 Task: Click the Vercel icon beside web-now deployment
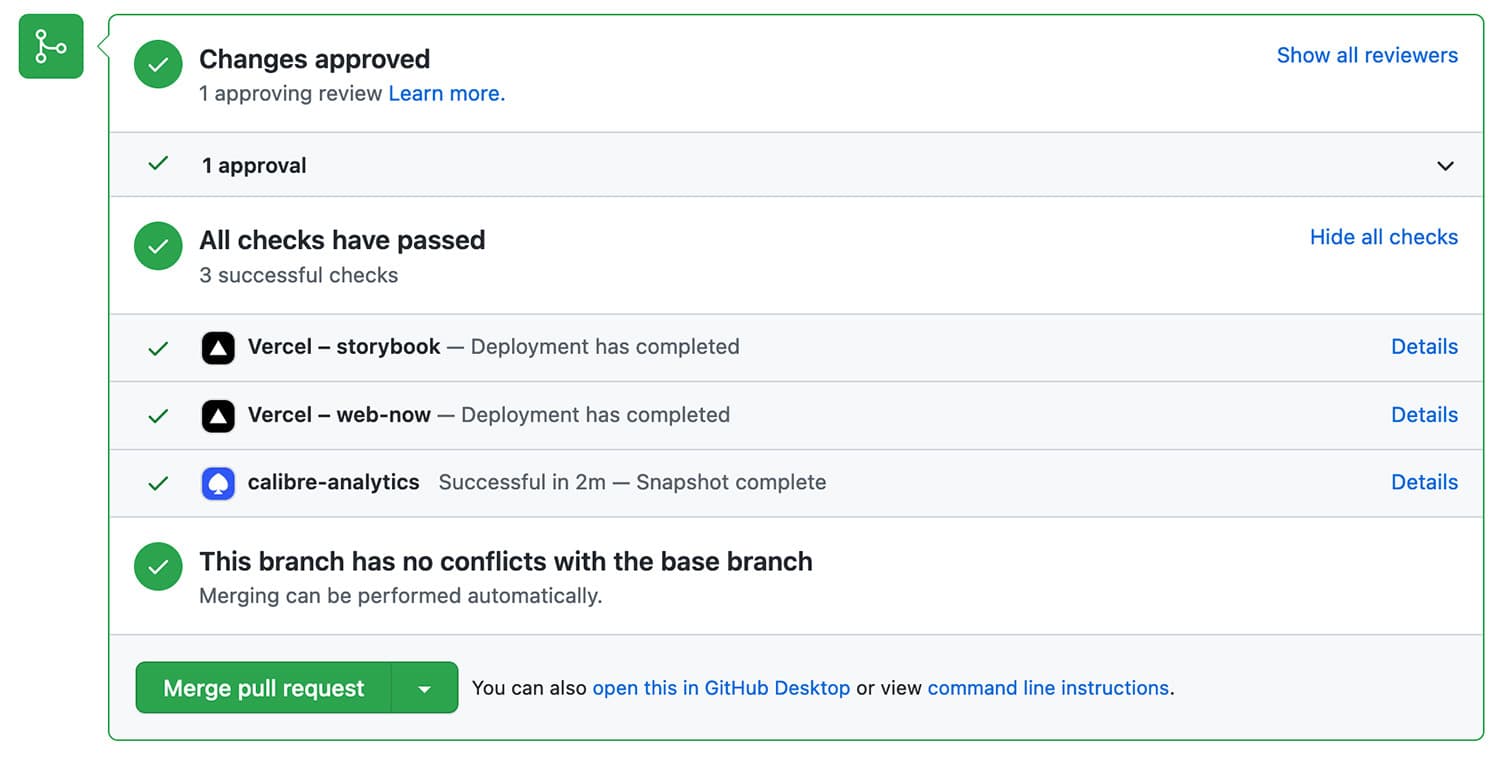(x=217, y=415)
